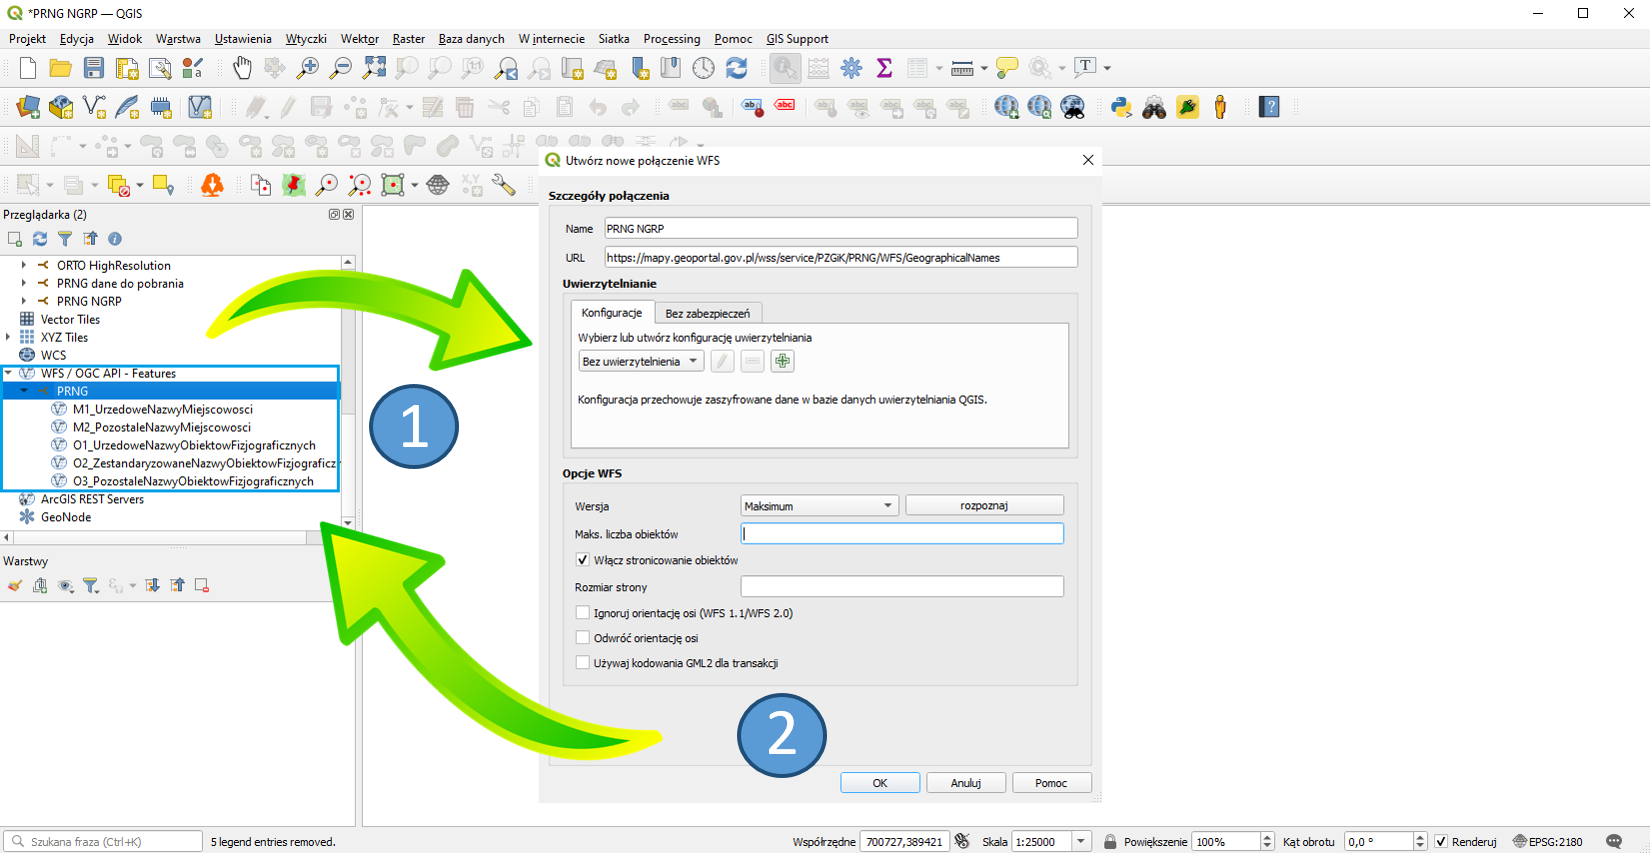Open the Skala scale dropdown
This screenshot has height=859, width=1650.
[1081, 841]
